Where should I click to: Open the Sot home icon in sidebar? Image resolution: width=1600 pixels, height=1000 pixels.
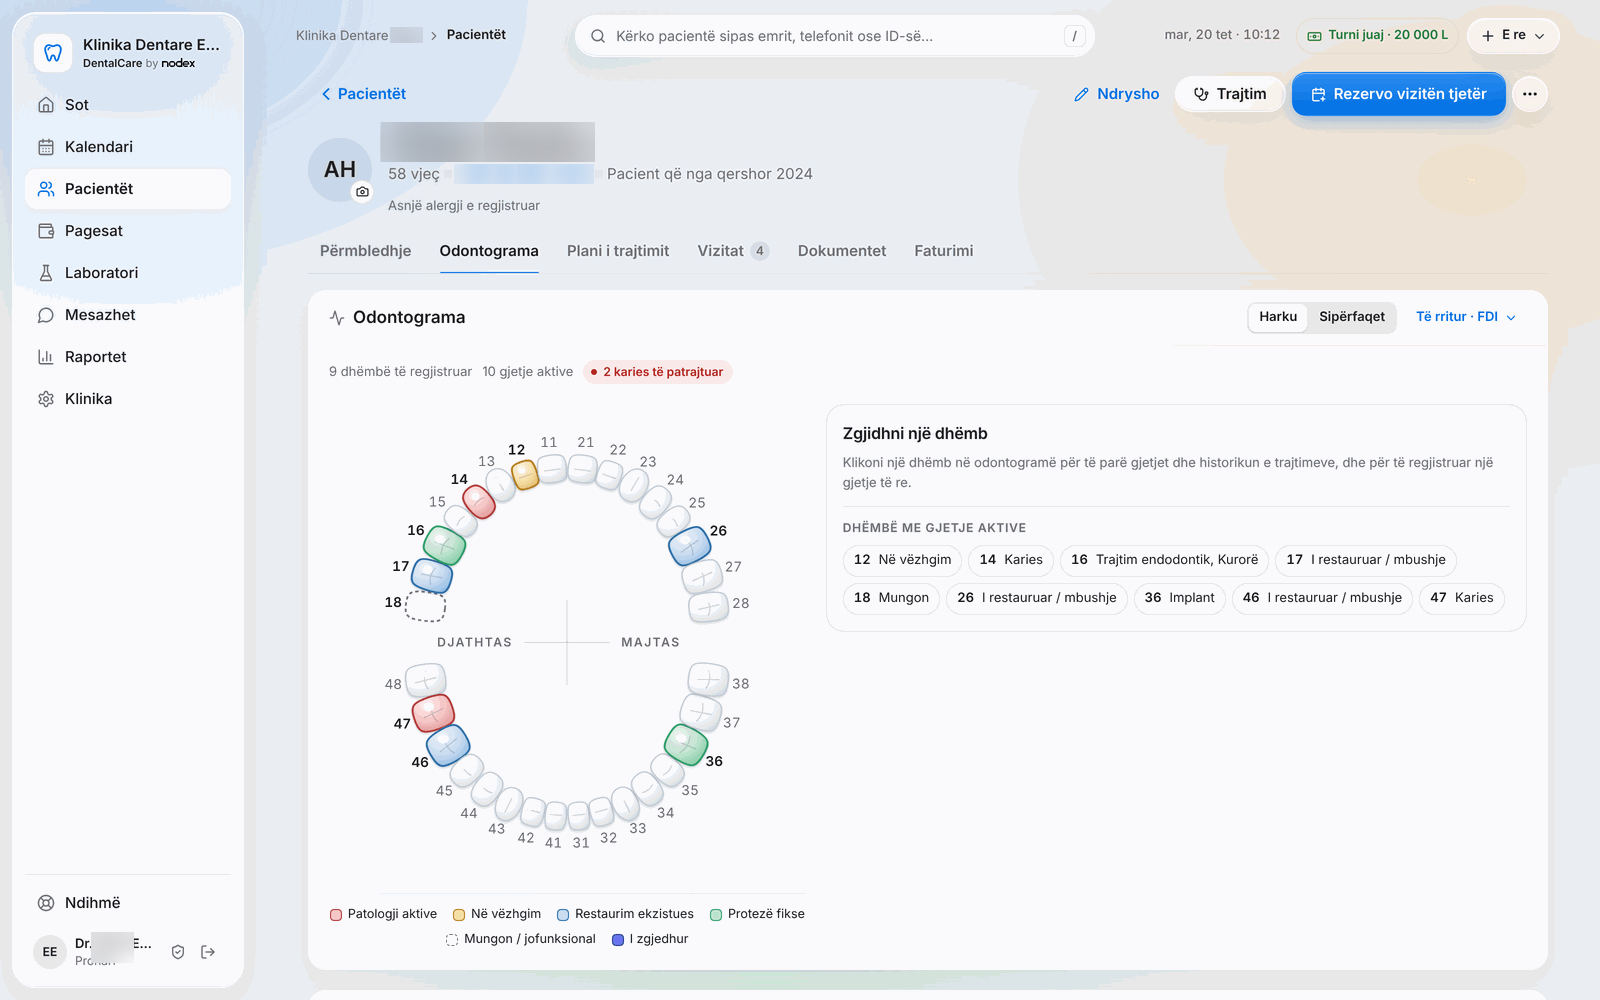tap(46, 105)
